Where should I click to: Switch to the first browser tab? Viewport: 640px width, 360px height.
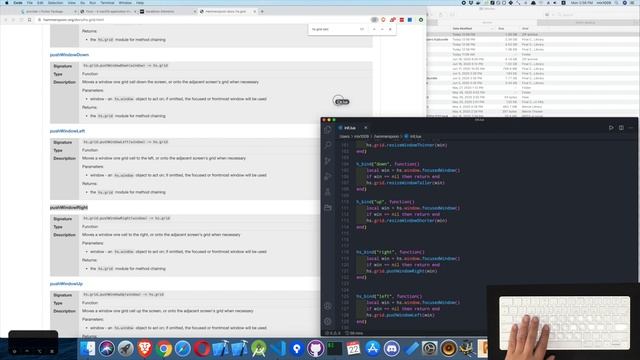click(48, 11)
